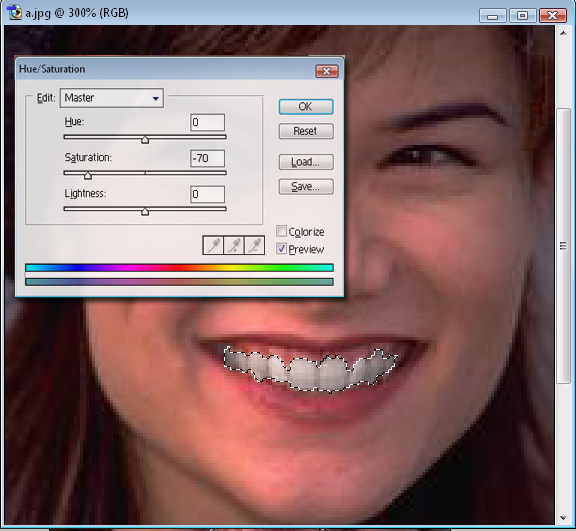The width and height of the screenshot is (576, 531).
Task: Select the subtract-from-sample eyedropper
Action: click(254, 245)
